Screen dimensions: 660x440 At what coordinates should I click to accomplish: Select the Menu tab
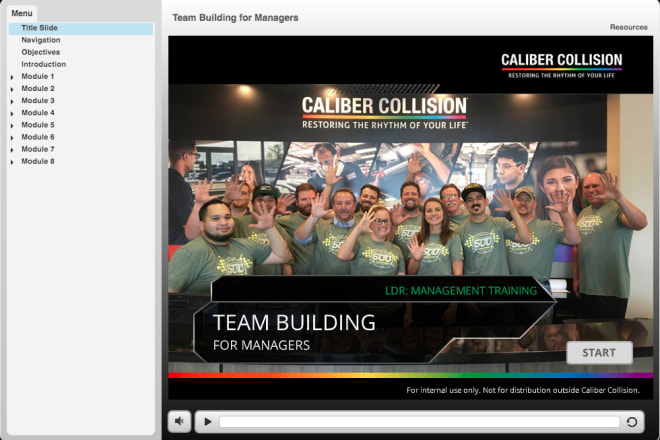(22, 13)
